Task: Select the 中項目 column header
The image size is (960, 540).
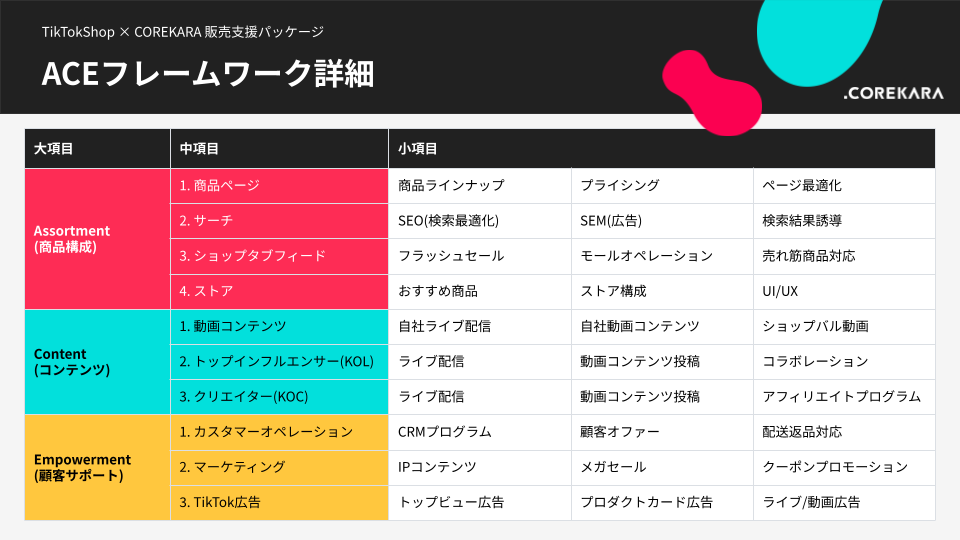Action: point(279,149)
